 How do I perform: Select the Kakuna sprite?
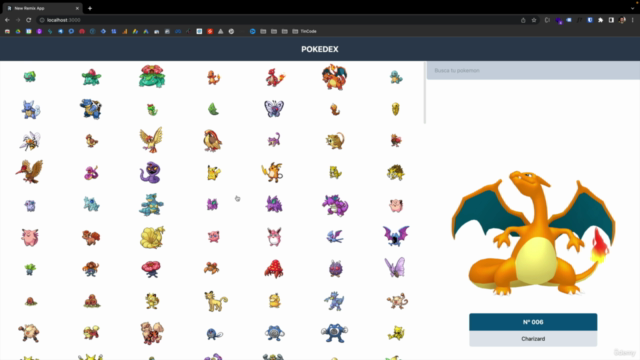[396, 109]
